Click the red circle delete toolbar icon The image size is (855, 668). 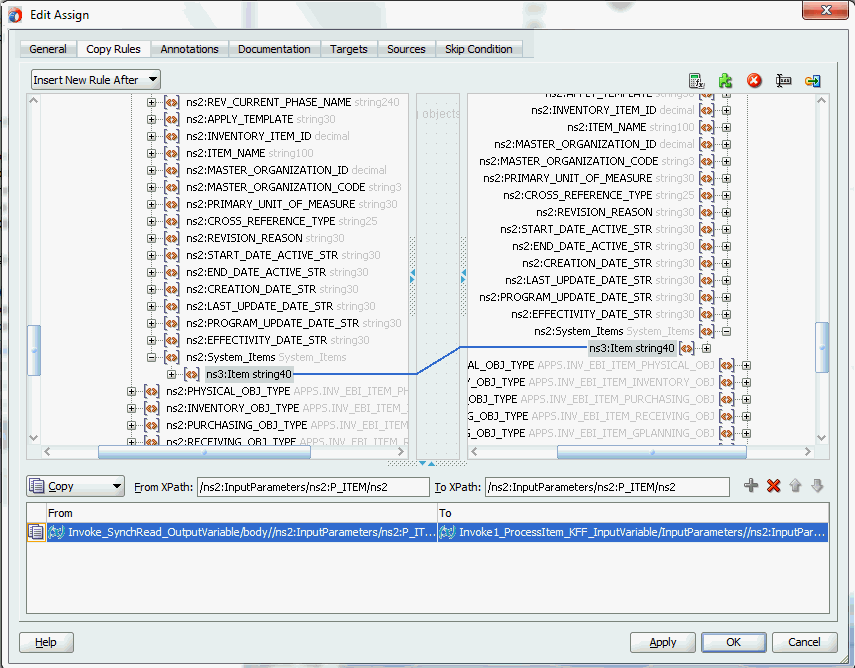click(x=754, y=81)
